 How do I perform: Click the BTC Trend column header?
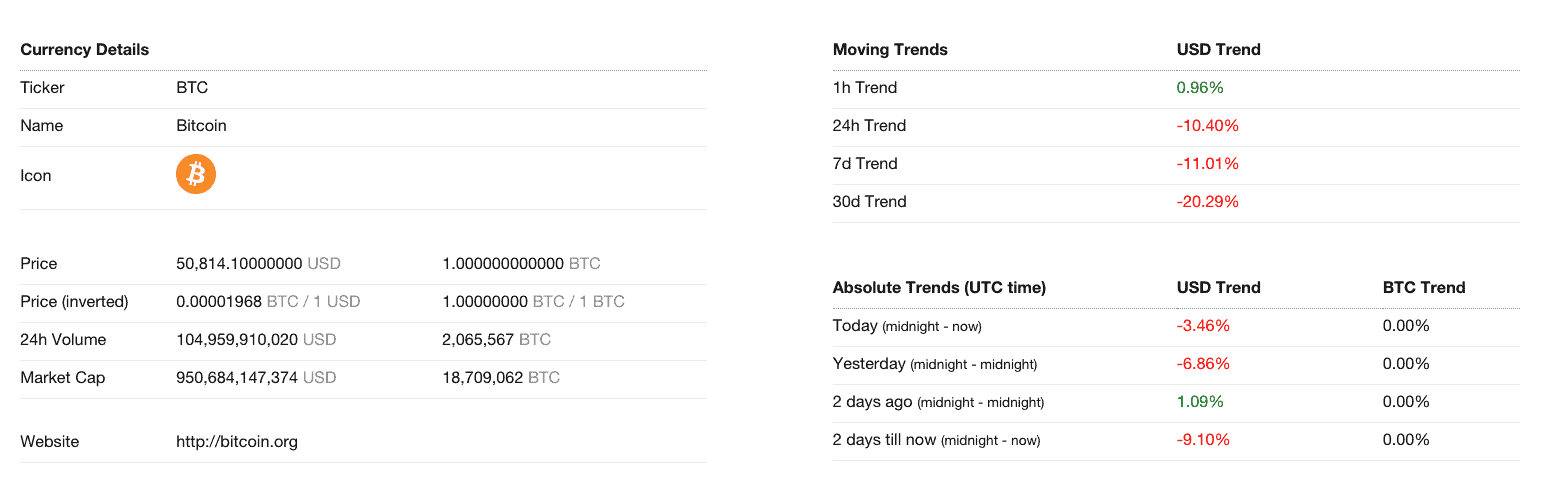[x=1424, y=288]
